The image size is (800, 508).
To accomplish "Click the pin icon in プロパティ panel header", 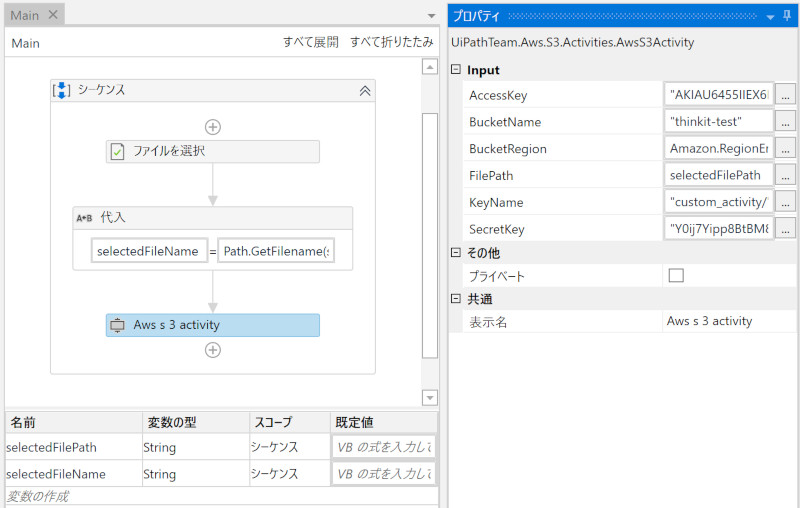I will (x=787, y=17).
